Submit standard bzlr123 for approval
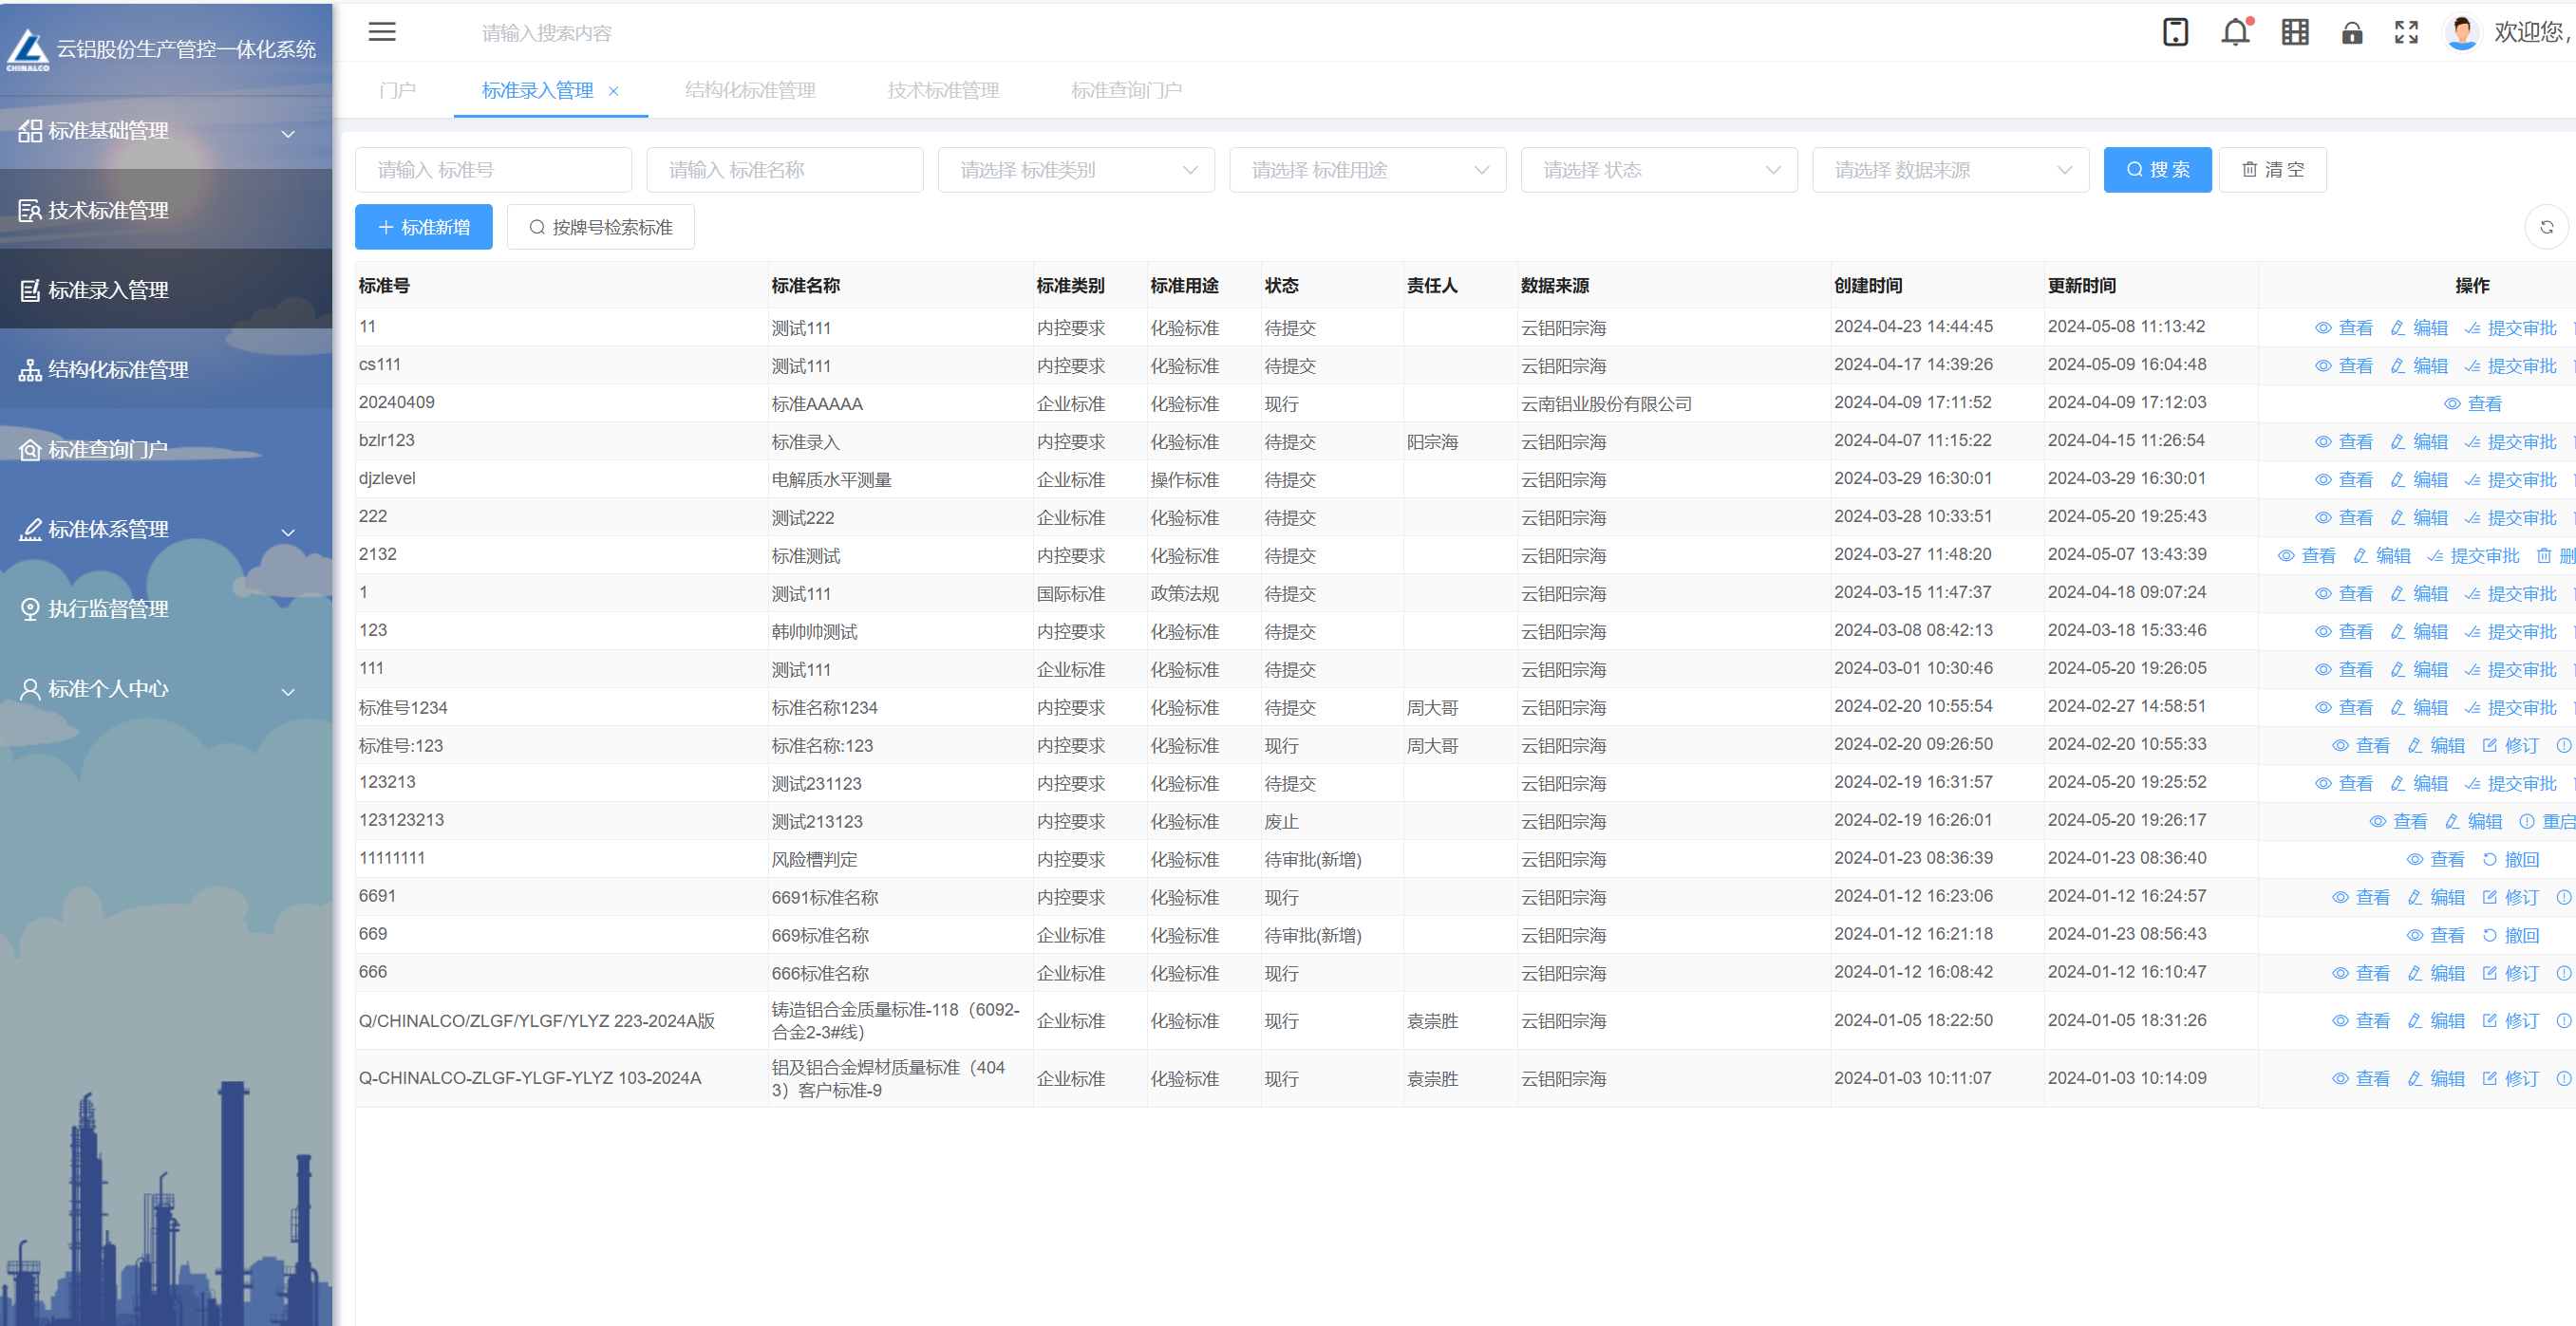 2510,442
